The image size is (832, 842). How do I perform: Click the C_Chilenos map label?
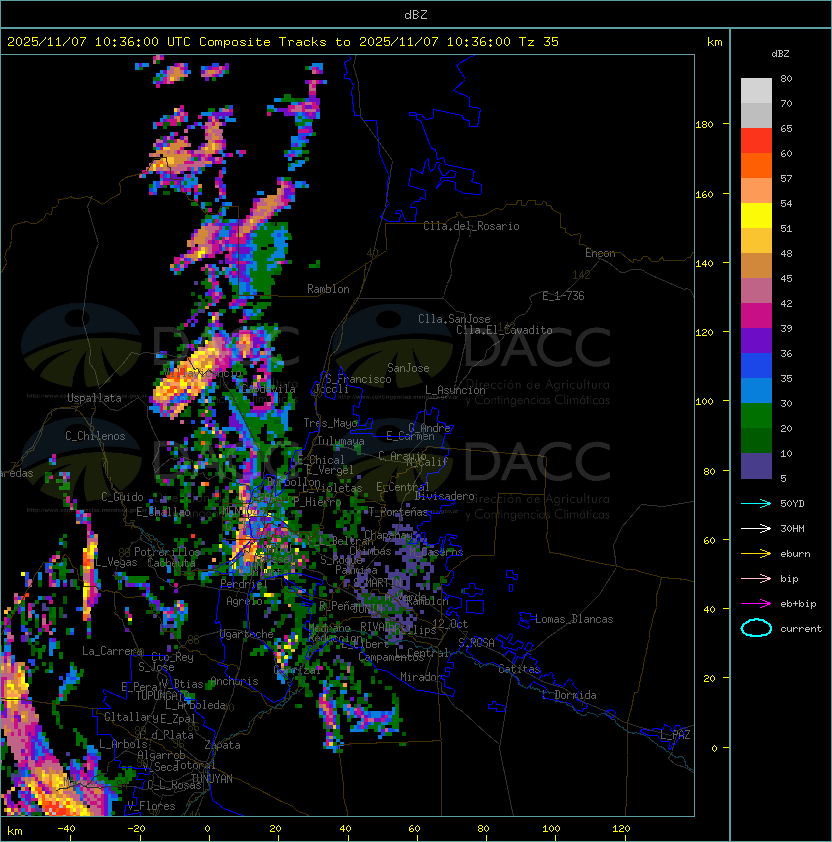tap(95, 436)
